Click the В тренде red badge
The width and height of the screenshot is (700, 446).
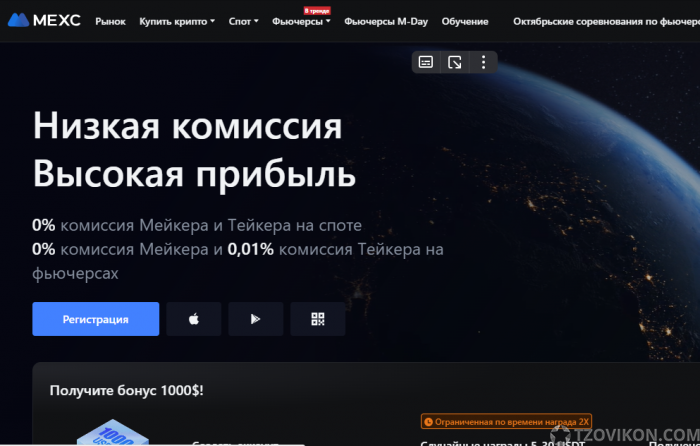click(317, 11)
